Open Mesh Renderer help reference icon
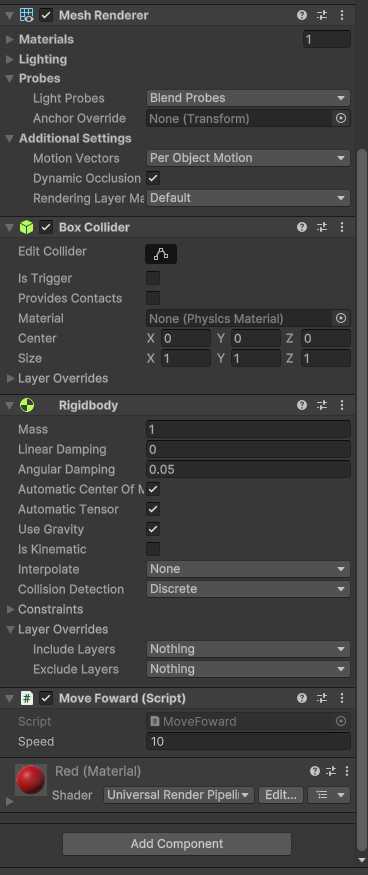The width and height of the screenshot is (368, 875). [302, 15]
